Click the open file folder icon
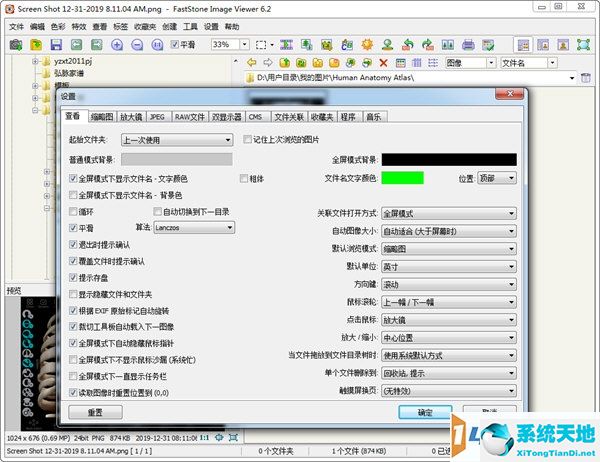 click(36, 45)
